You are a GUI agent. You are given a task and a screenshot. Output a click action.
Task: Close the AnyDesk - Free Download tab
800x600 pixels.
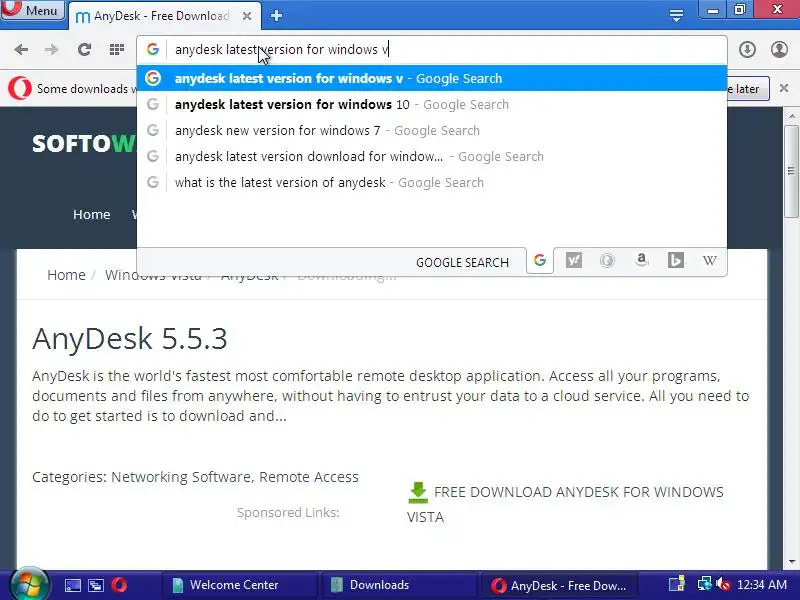pyautogui.click(x=247, y=16)
